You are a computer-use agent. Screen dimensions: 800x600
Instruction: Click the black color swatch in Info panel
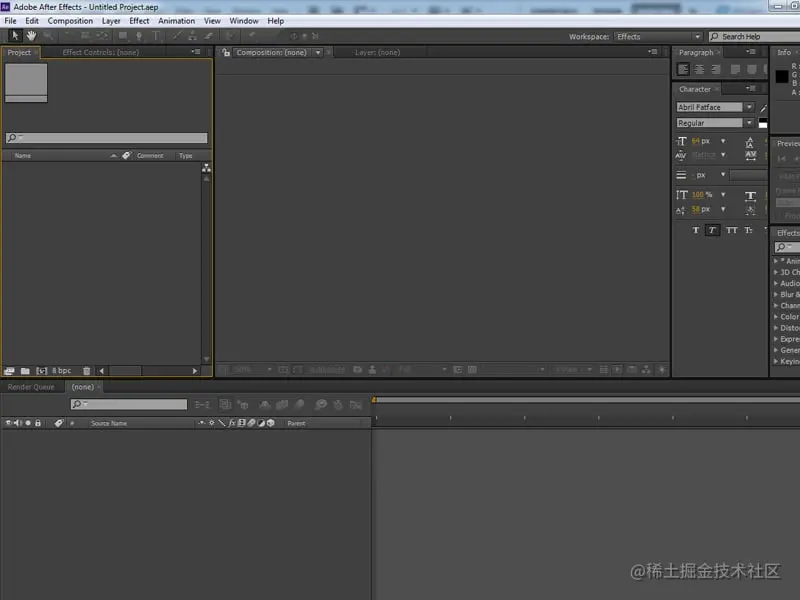pyautogui.click(x=782, y=77)
